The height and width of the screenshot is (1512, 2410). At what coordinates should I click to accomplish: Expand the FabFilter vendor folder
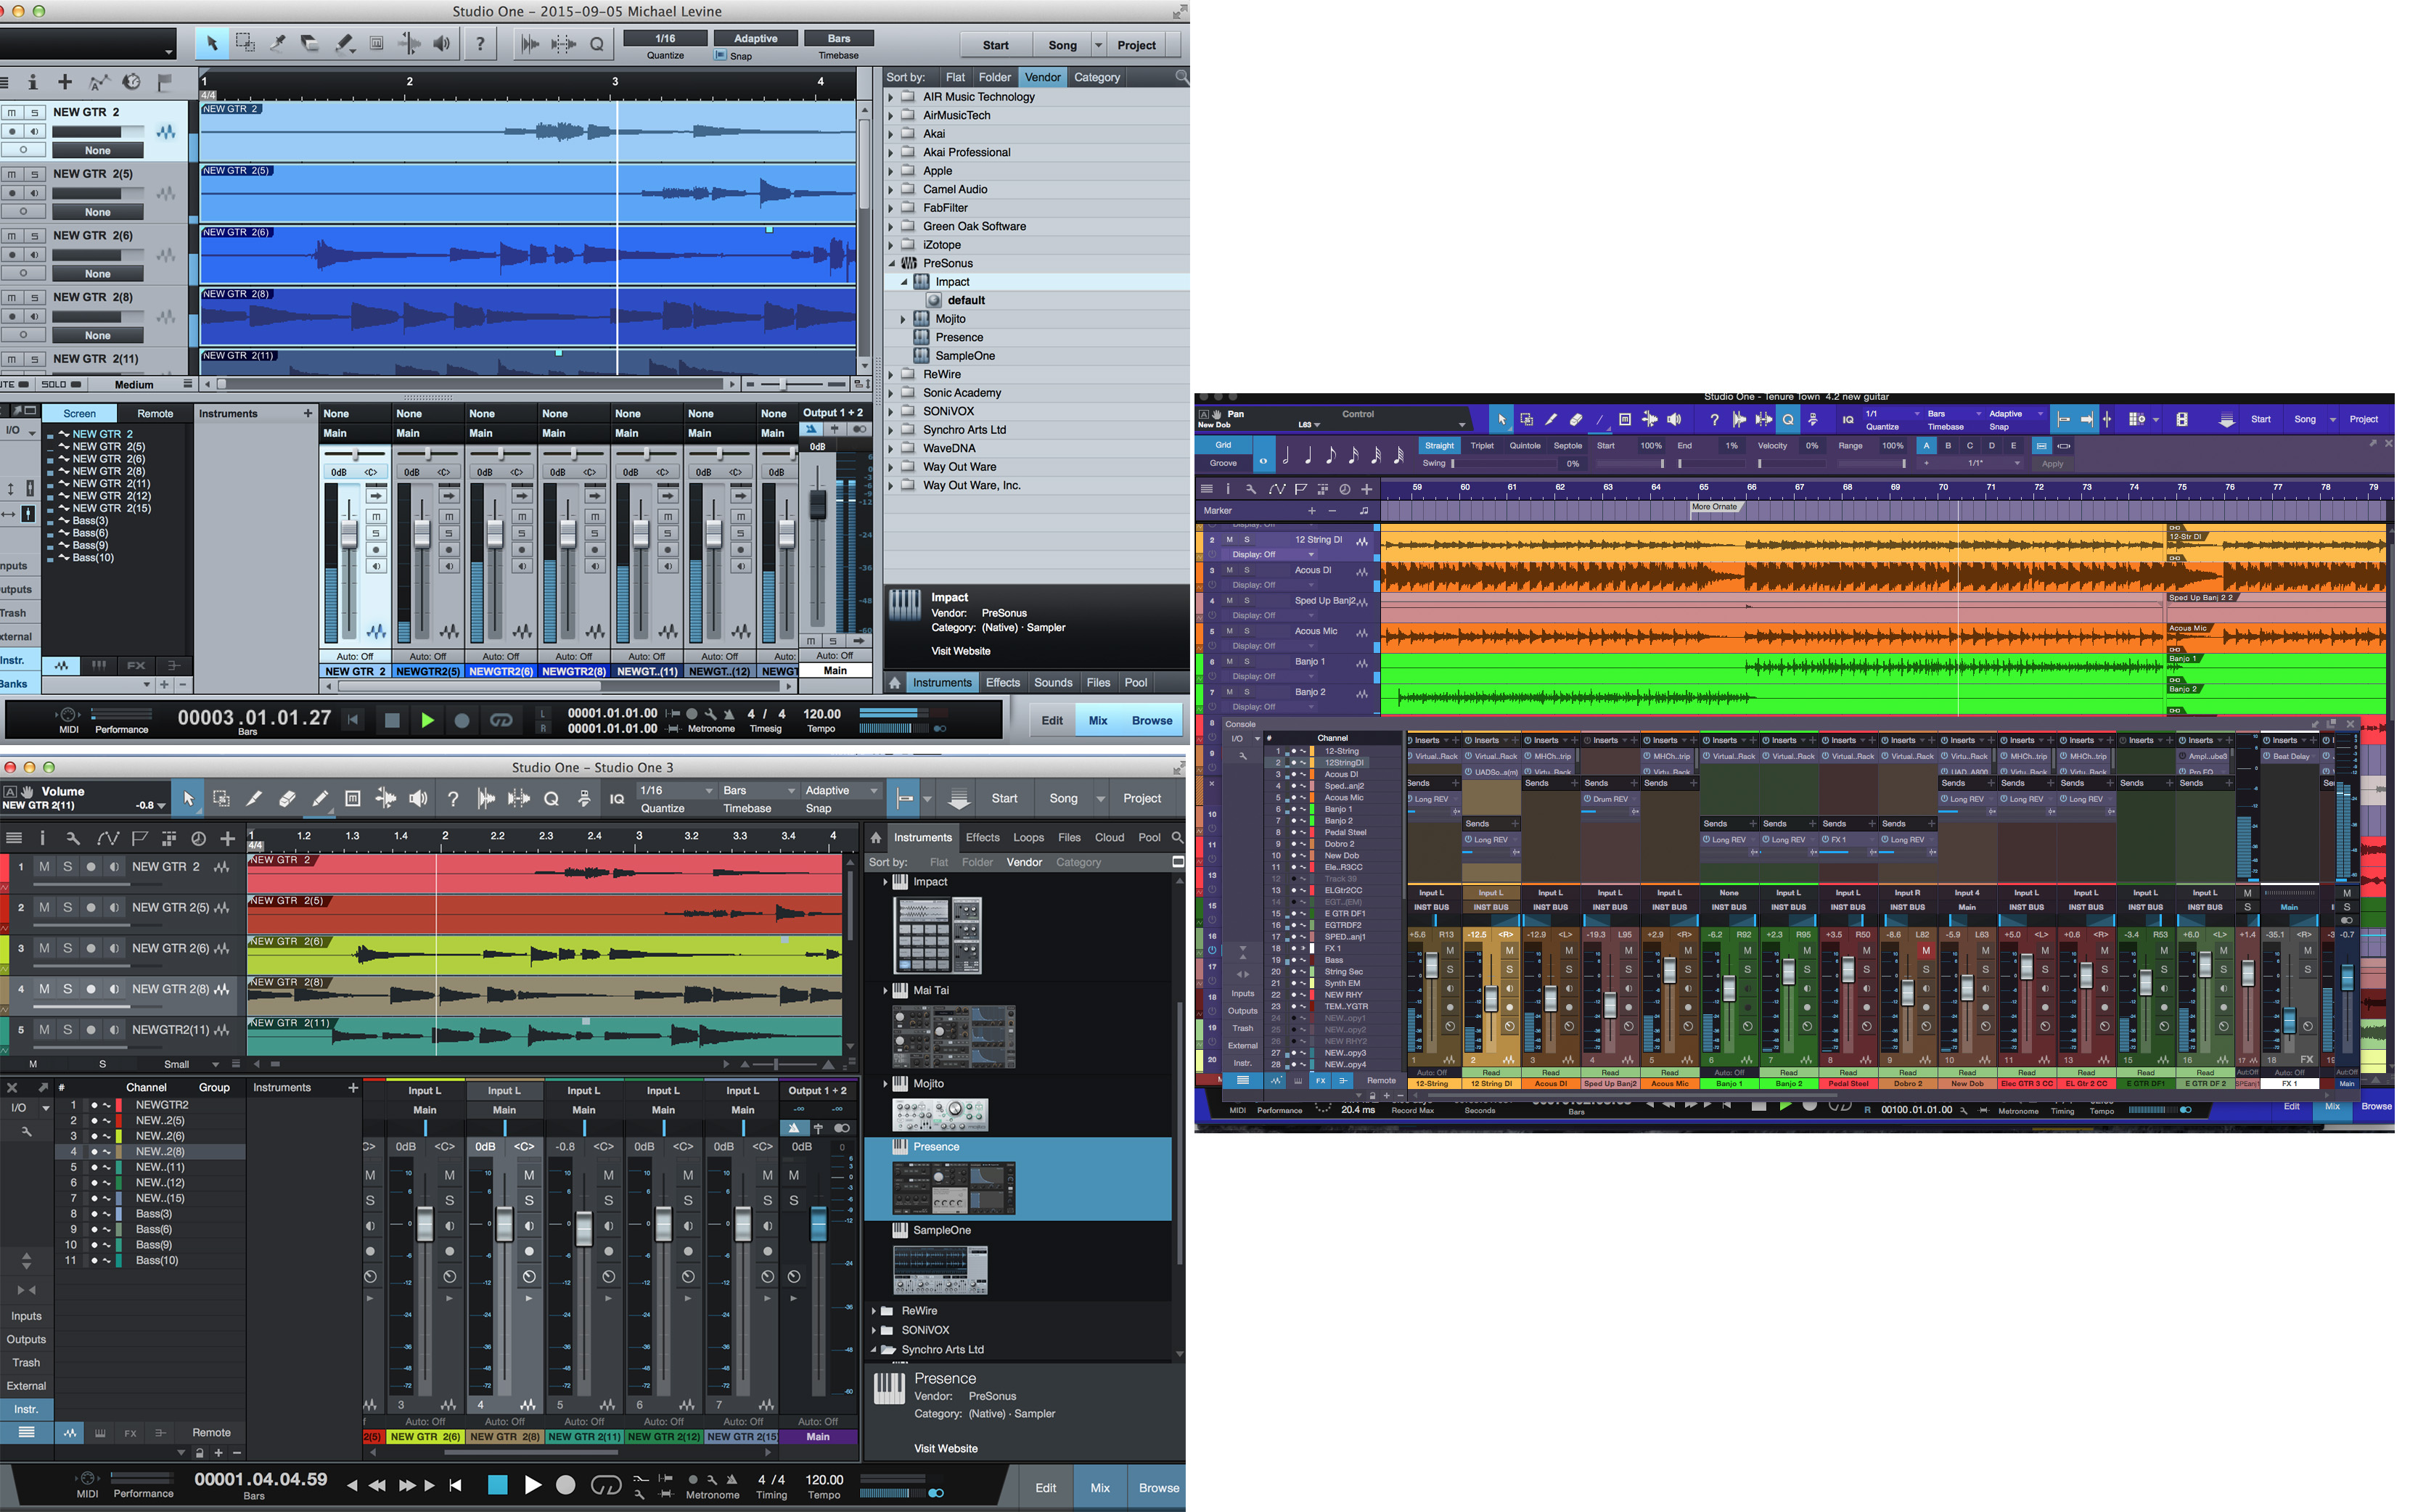coord(891,208)
